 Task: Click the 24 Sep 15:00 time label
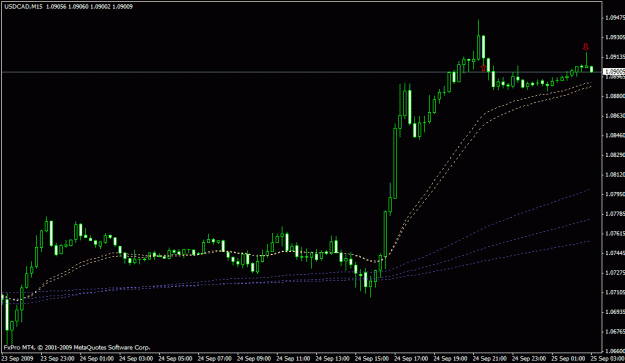(x=371, y=359)
